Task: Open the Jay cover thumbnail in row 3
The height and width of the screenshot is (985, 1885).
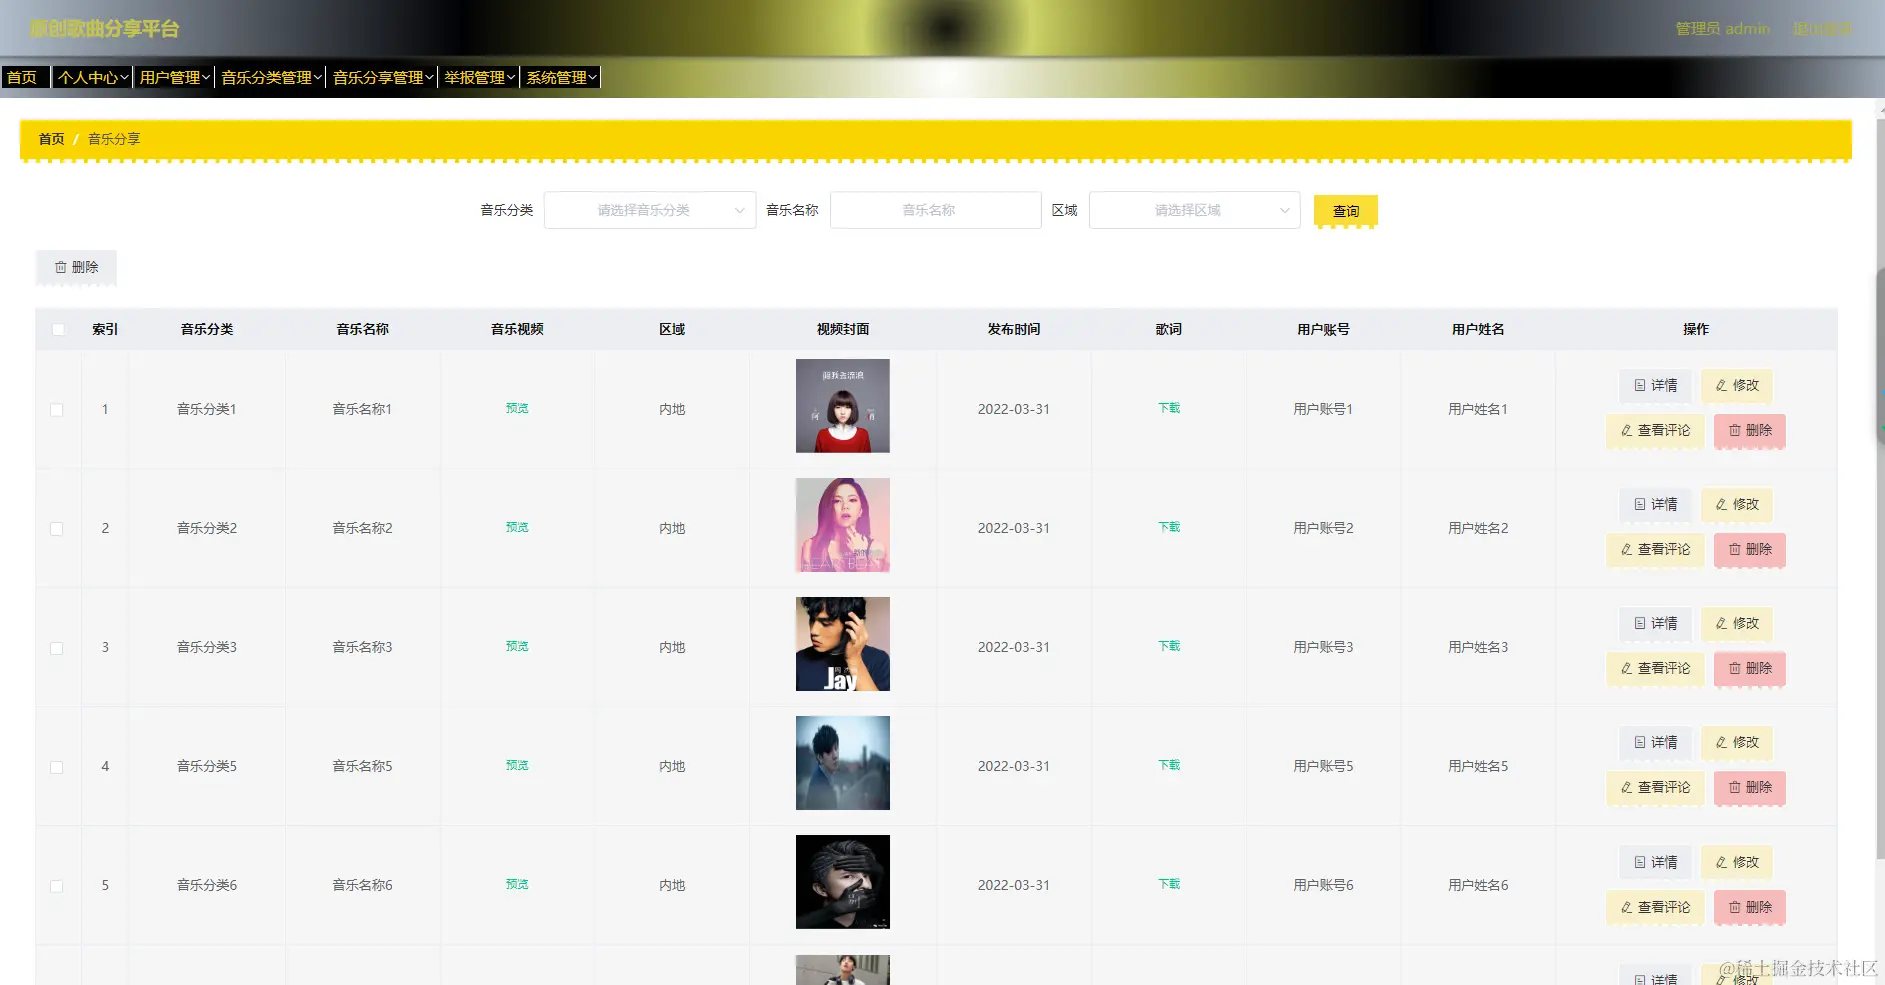Action: pos(842,644)
